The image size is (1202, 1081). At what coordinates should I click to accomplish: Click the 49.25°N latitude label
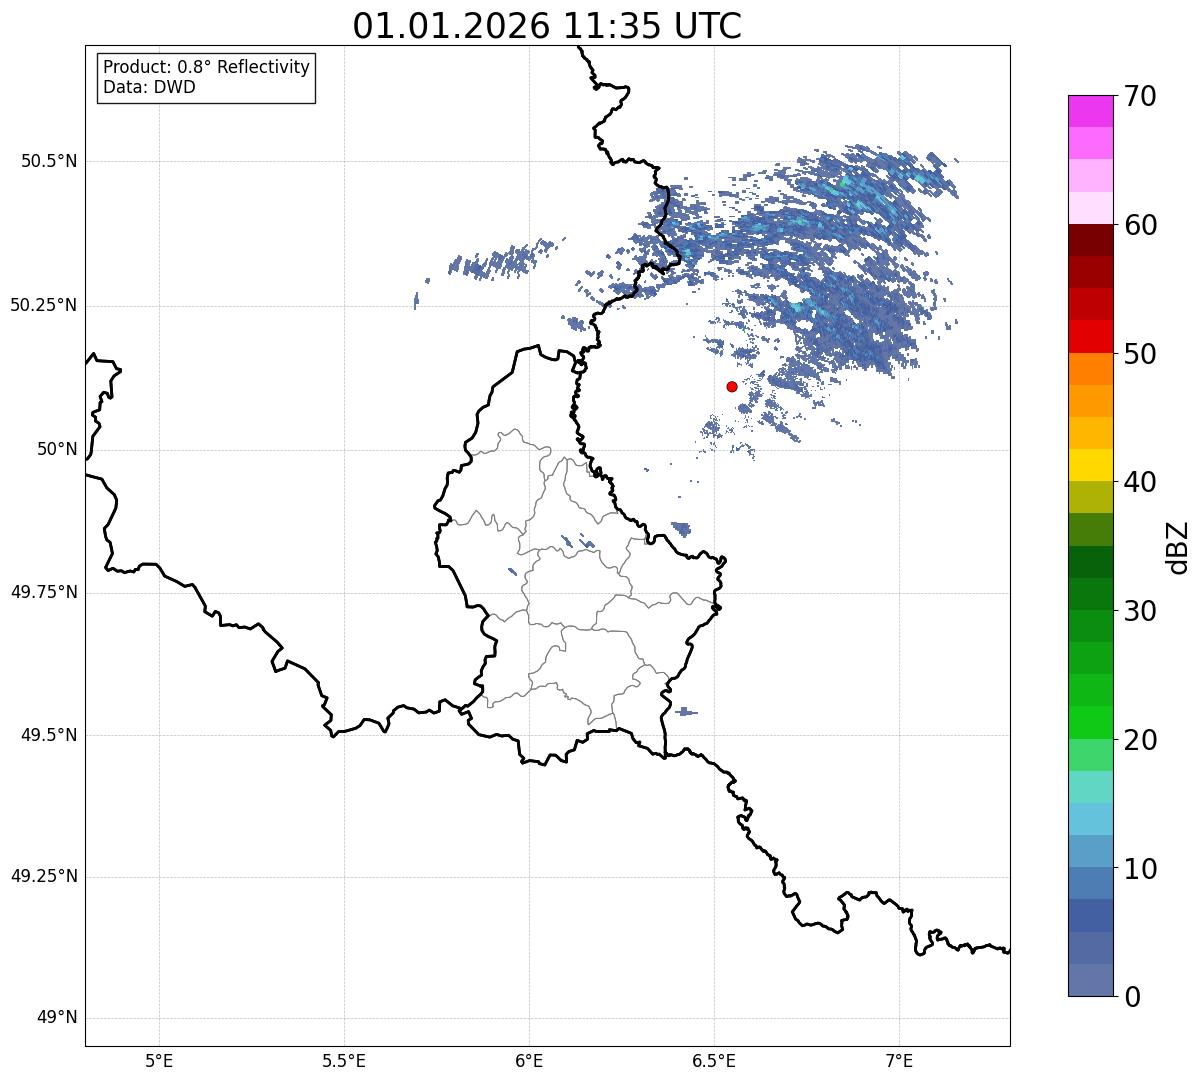[44, 876]
